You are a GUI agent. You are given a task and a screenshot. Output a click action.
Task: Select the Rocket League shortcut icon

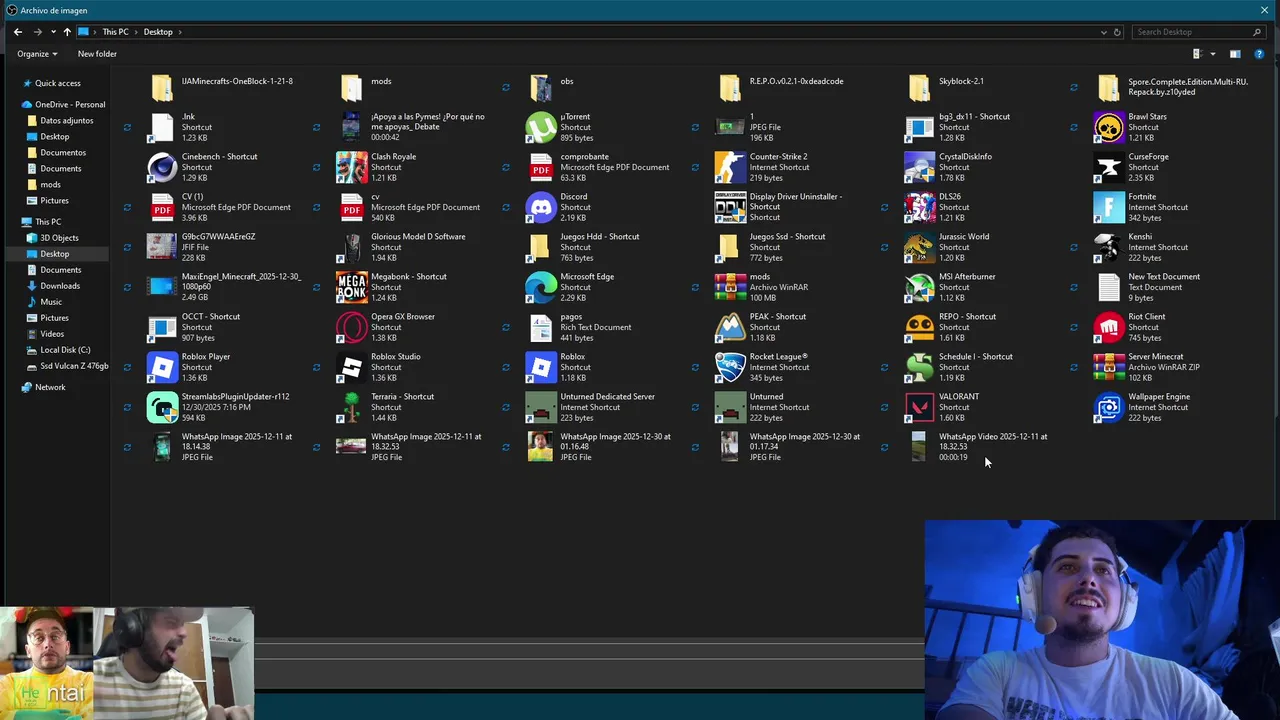[730, 367]
